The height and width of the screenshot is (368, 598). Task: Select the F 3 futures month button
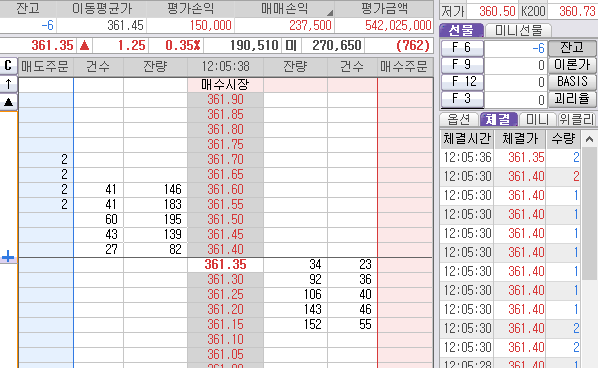(462, 99)
